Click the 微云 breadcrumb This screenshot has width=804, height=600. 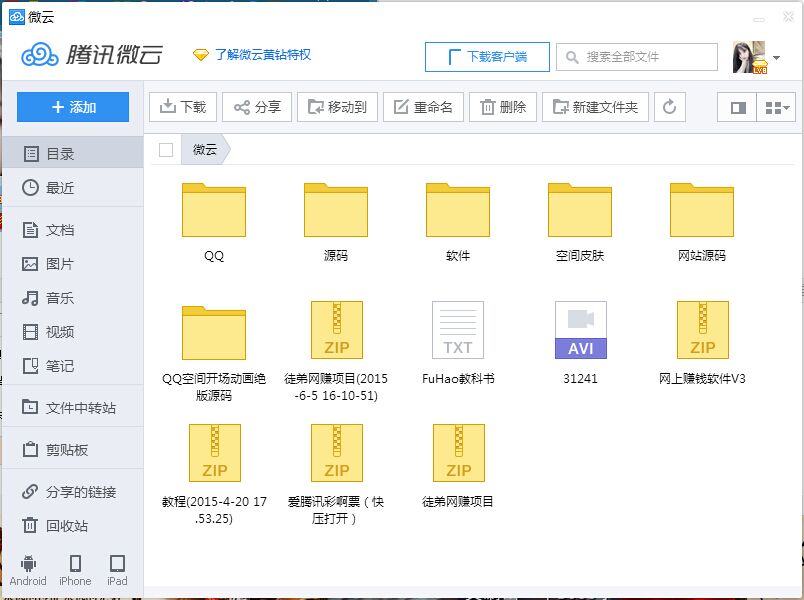coord(205,150)
